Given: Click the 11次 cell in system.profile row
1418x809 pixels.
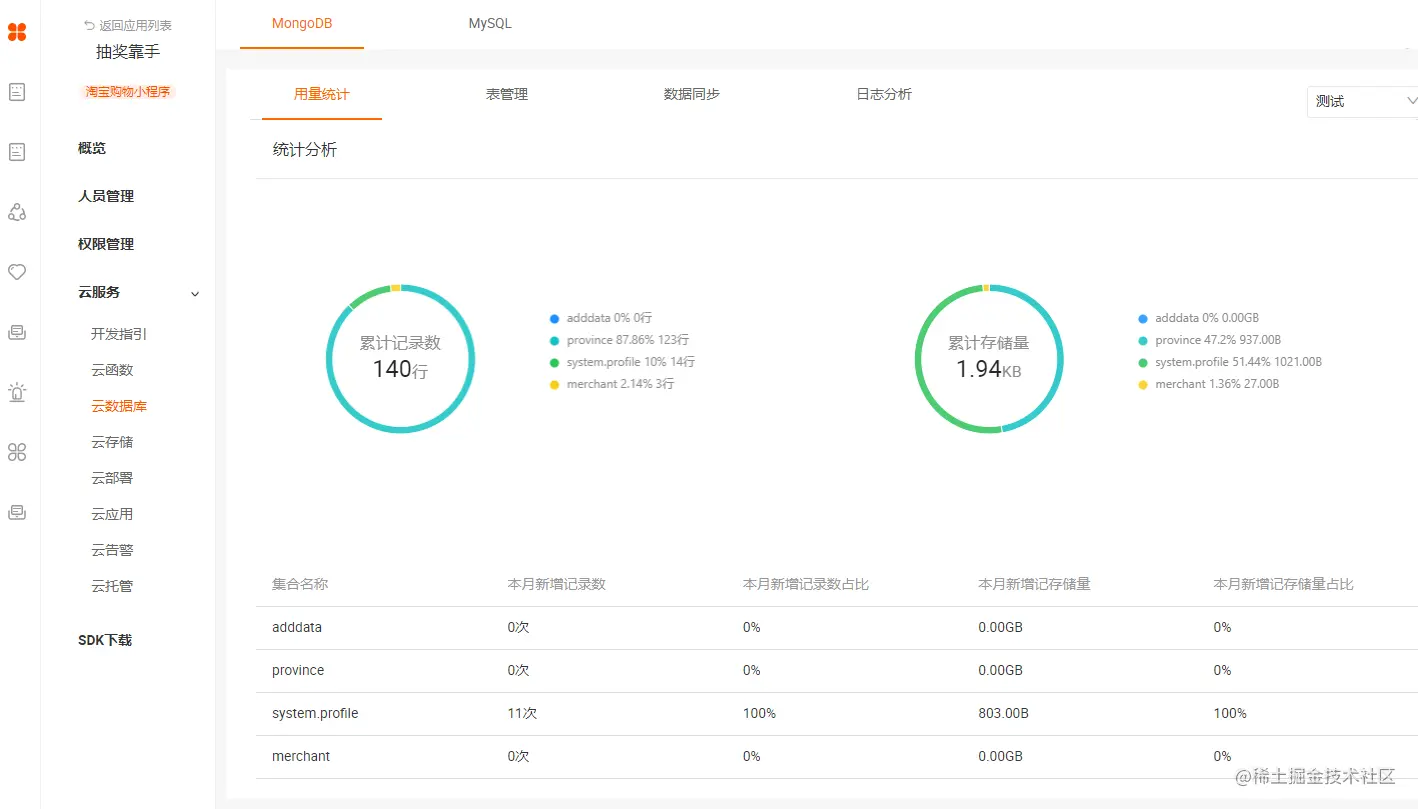Looking at the screenshot, I should [522, 713].
